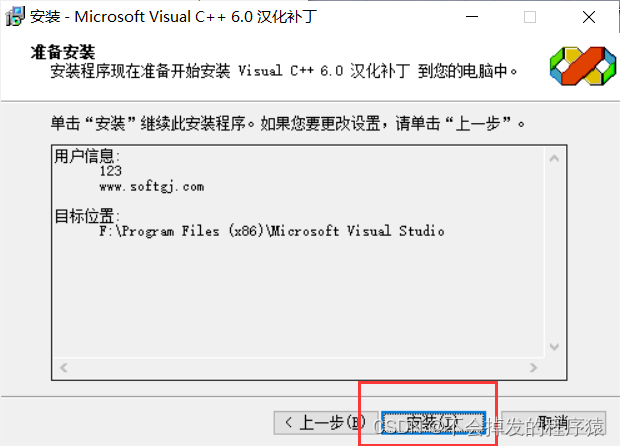Go back with the 上一步(B) button
The width and height of the screenshot is (620, 446).
tap(325, 423)
